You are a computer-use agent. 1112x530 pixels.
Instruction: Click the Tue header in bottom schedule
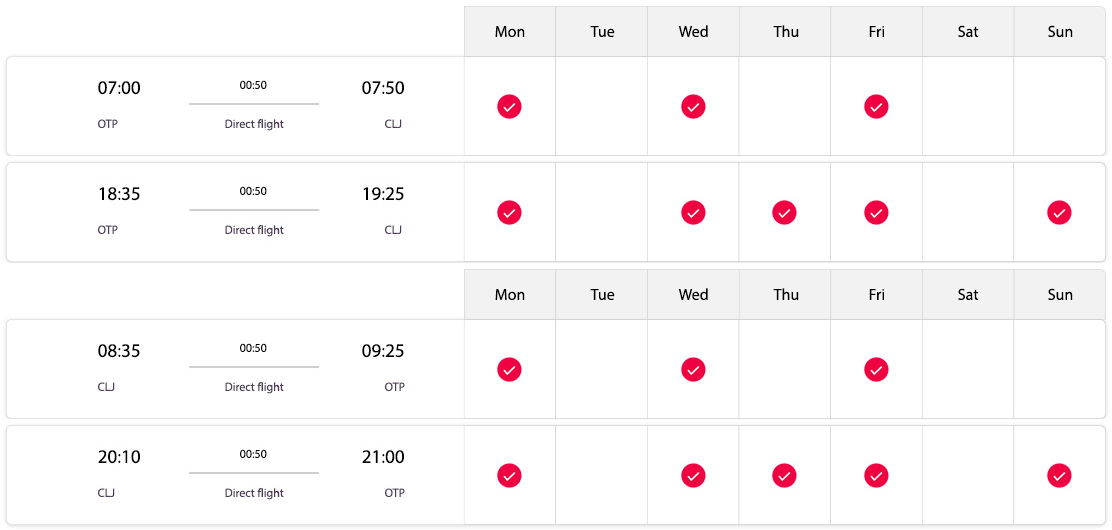tap(601, 294)
